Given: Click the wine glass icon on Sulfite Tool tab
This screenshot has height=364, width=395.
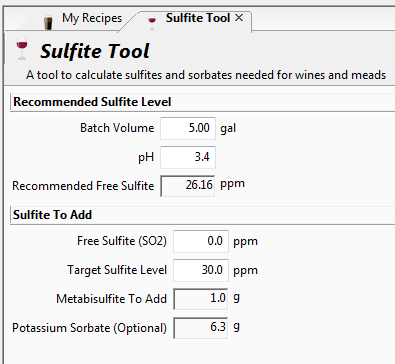Looking at the screenshot, I should 152,22.
